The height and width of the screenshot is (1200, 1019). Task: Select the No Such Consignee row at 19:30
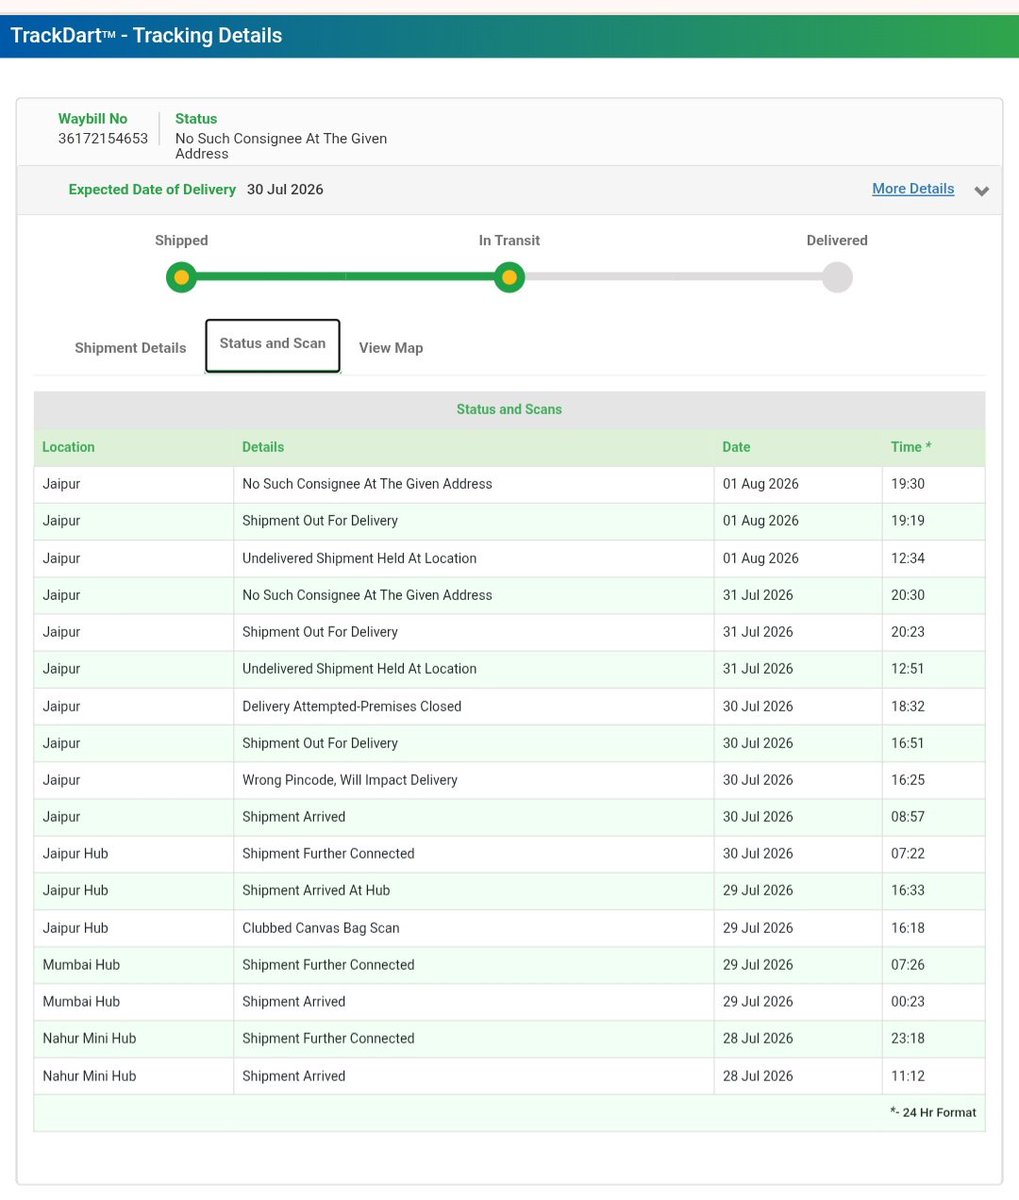(509, 484)
